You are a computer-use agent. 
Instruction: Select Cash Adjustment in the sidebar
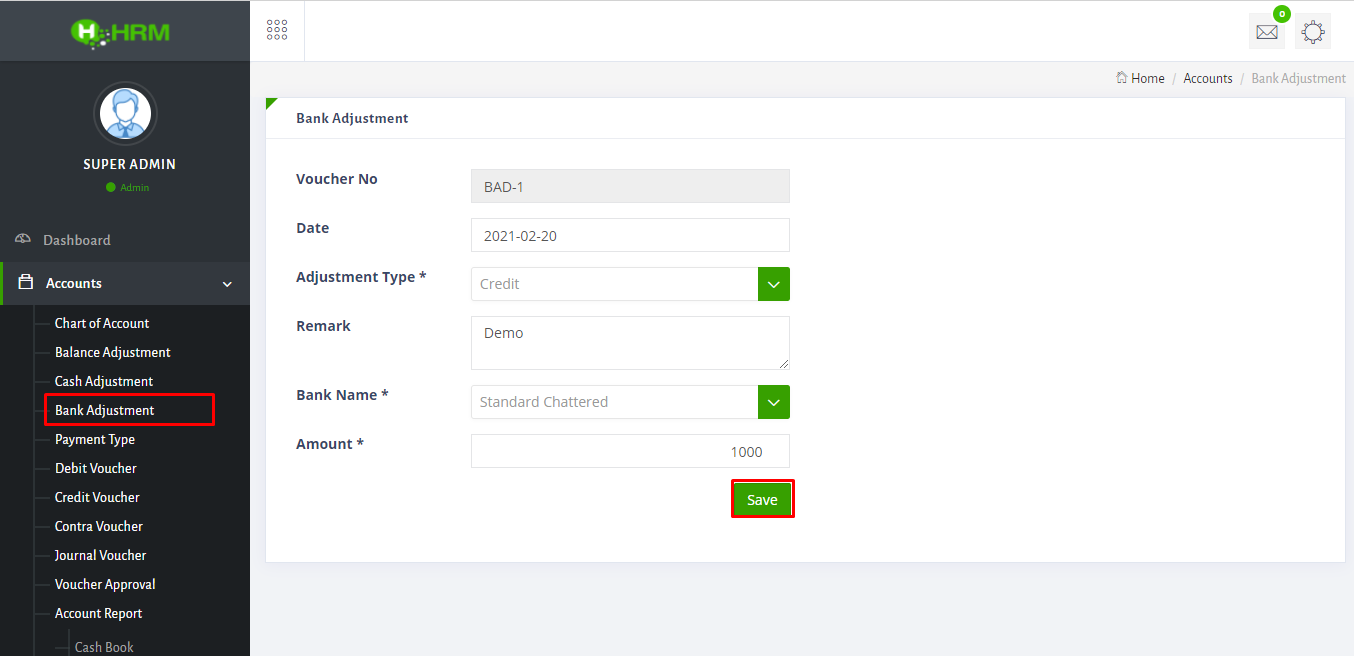point(104,381)
